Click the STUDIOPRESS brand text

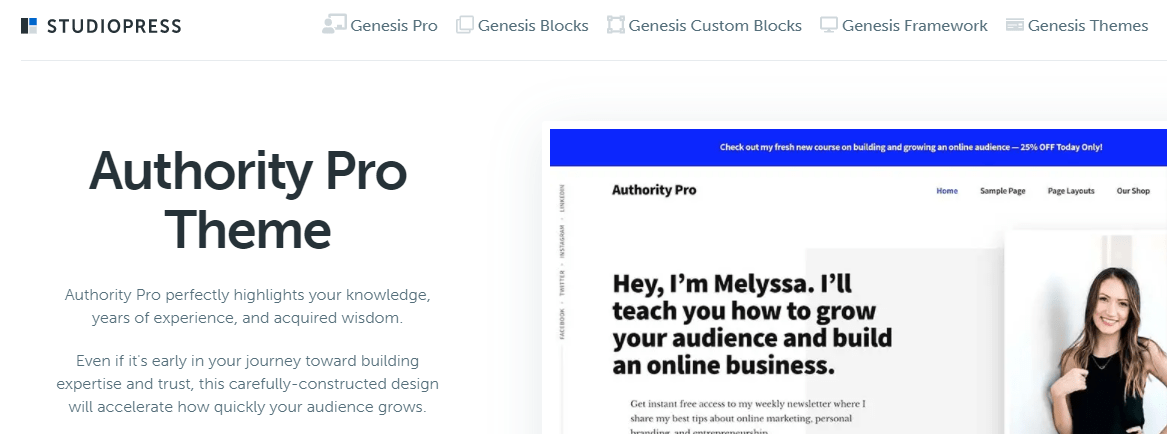[114, 26]
